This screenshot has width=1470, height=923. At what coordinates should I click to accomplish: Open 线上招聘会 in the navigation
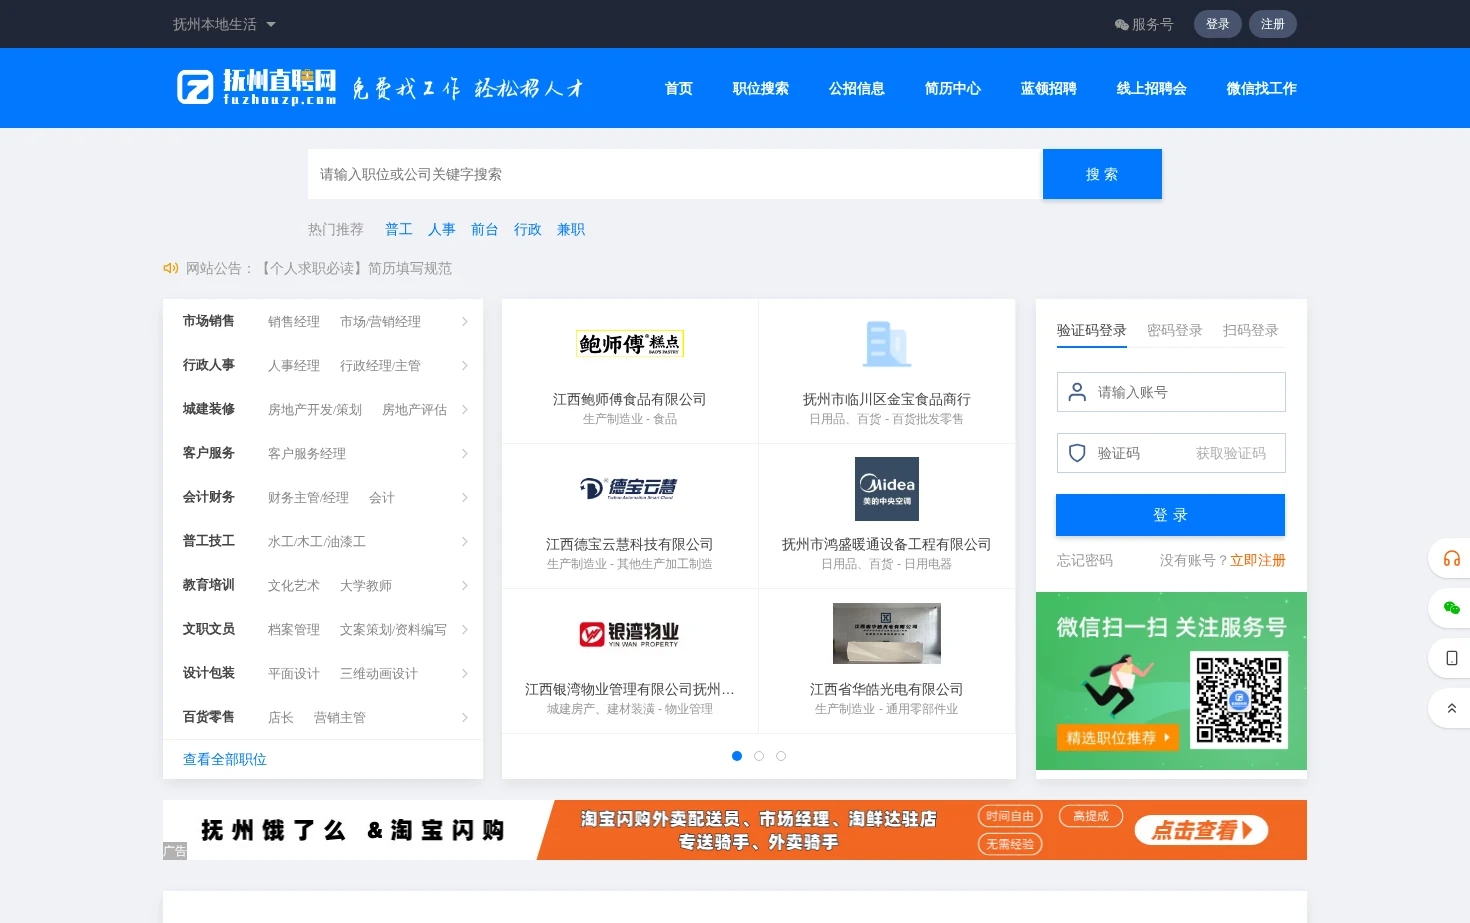pos(1152,88)
